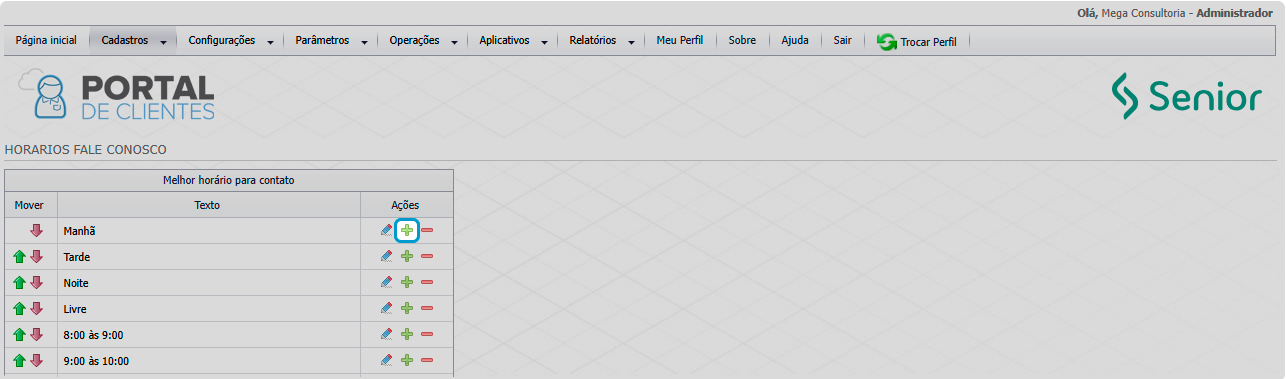1286x379 pixels.
Task: Click the add icon in Noite row
Action: pyautogui.click(x=407, y=283)
